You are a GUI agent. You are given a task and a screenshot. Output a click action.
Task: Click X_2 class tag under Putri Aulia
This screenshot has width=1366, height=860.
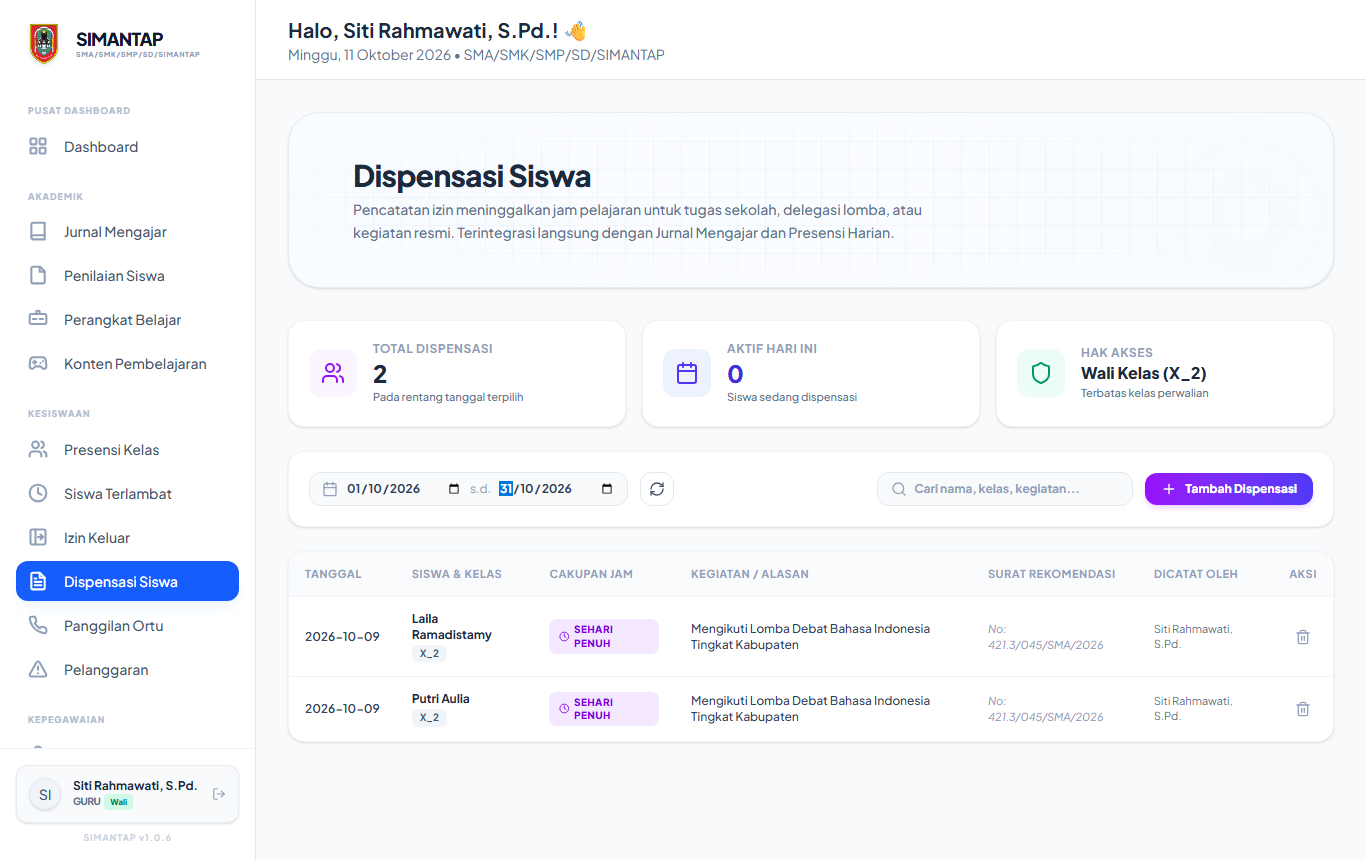click(429, 717)
